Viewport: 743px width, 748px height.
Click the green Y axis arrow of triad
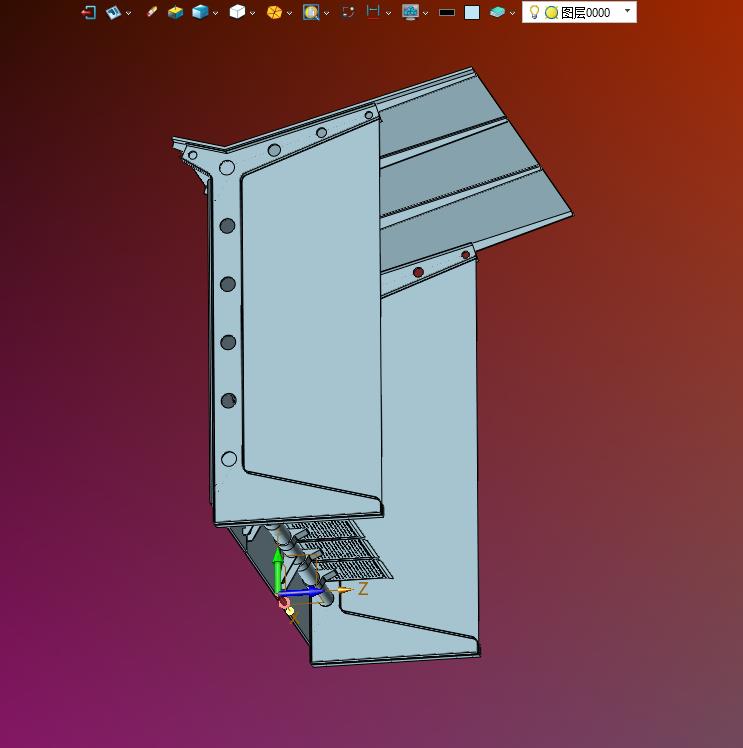(x=278, y=569)
